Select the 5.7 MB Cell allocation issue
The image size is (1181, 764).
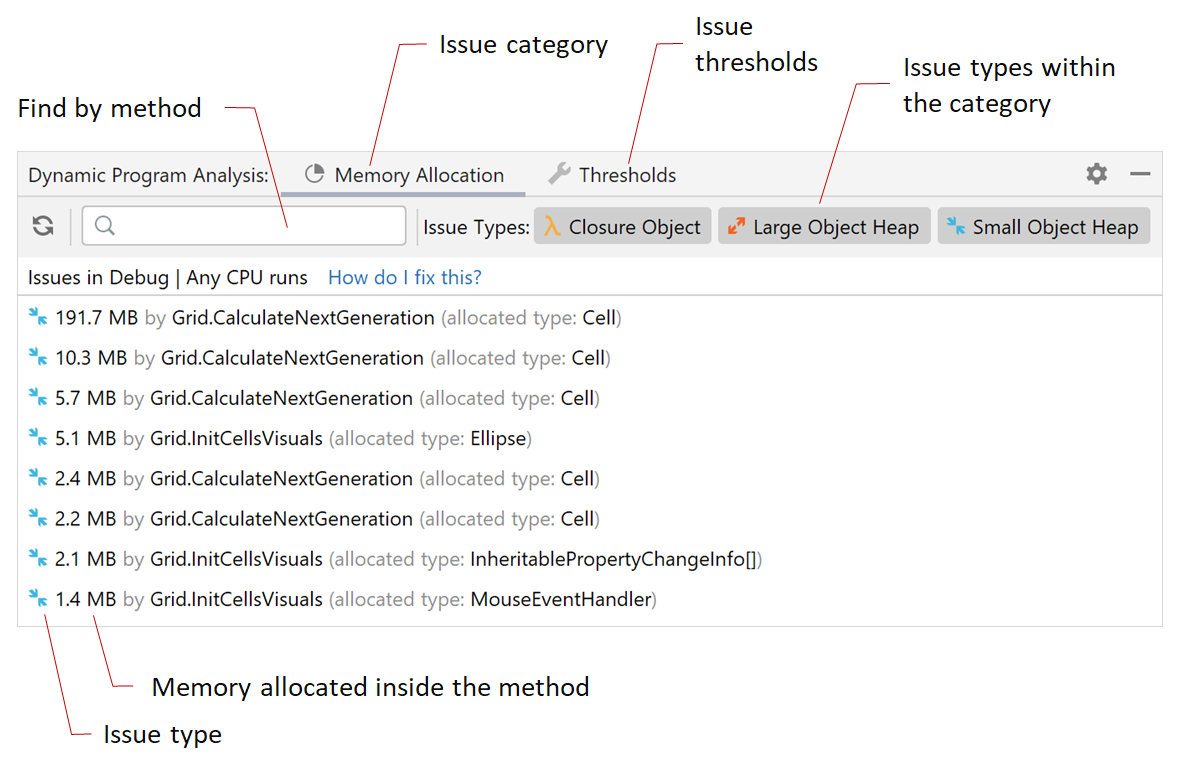click(314, 398)
